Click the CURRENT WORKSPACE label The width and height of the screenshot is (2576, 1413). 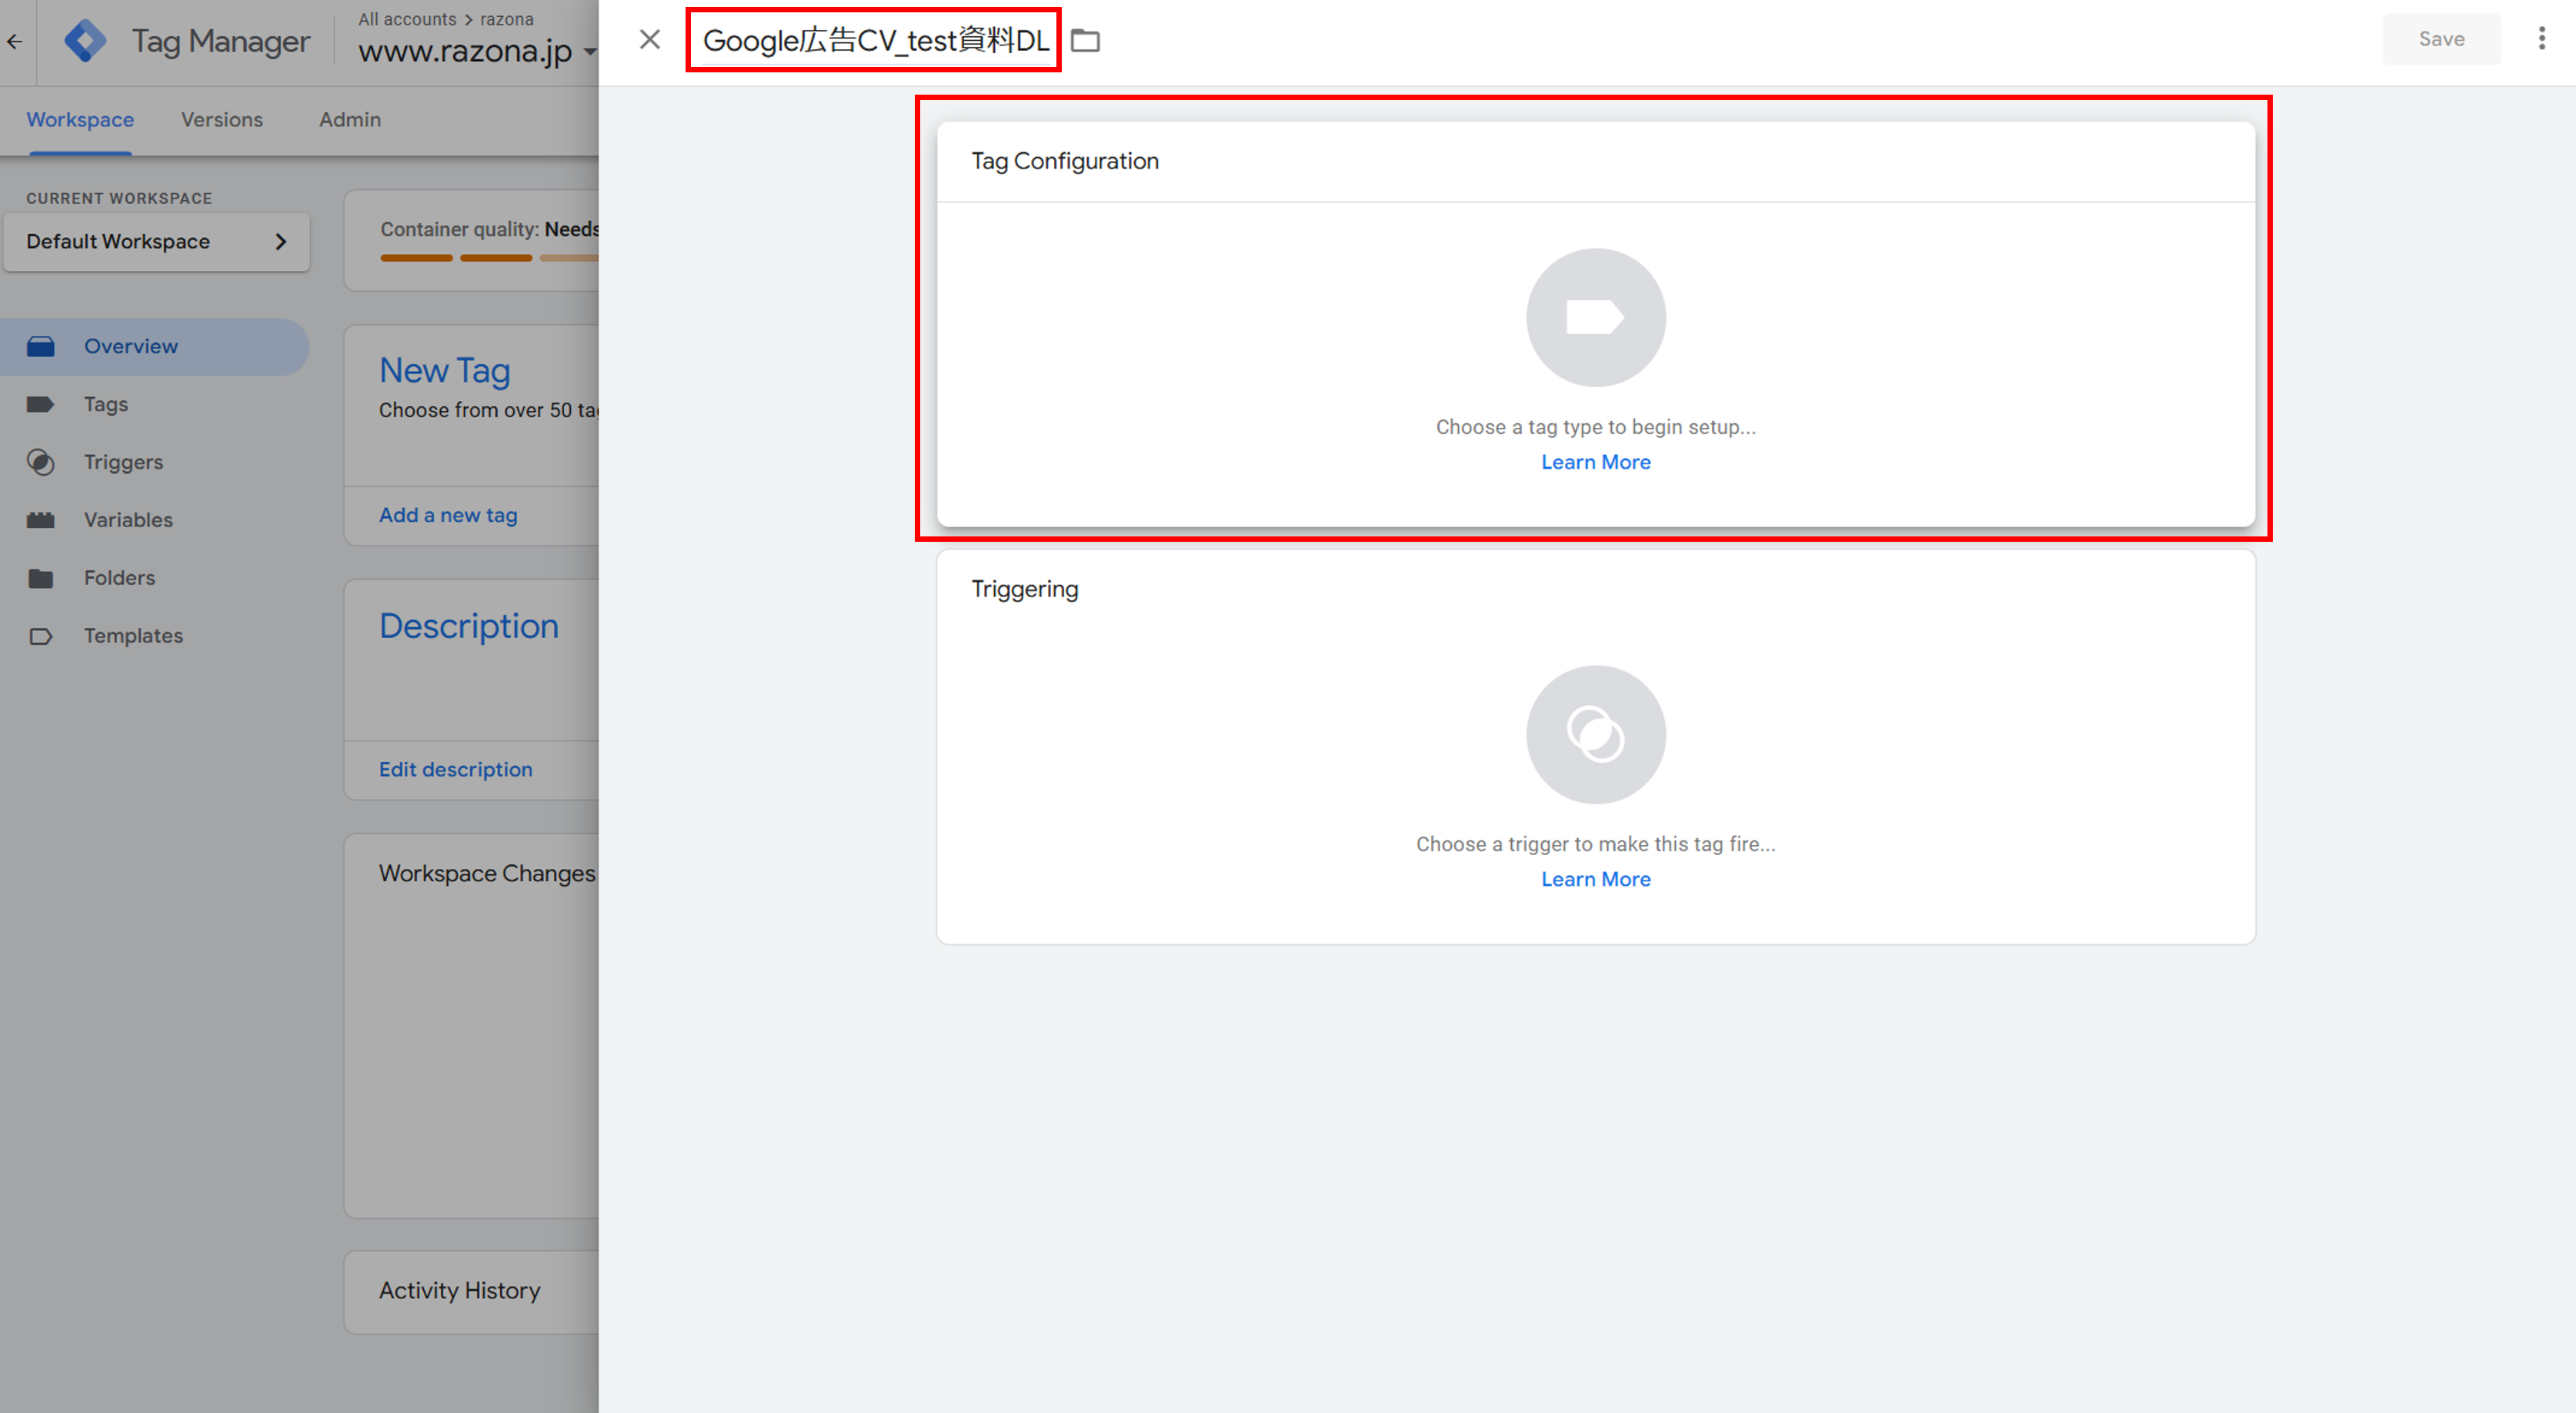point(119,198)
